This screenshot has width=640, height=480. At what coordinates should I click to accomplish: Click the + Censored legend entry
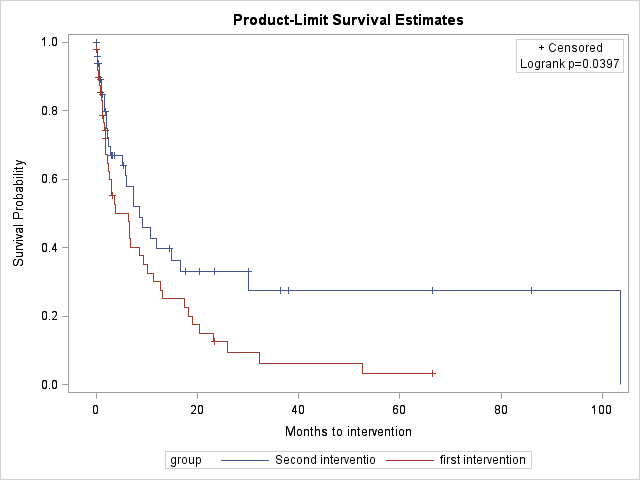coord(571,47)
